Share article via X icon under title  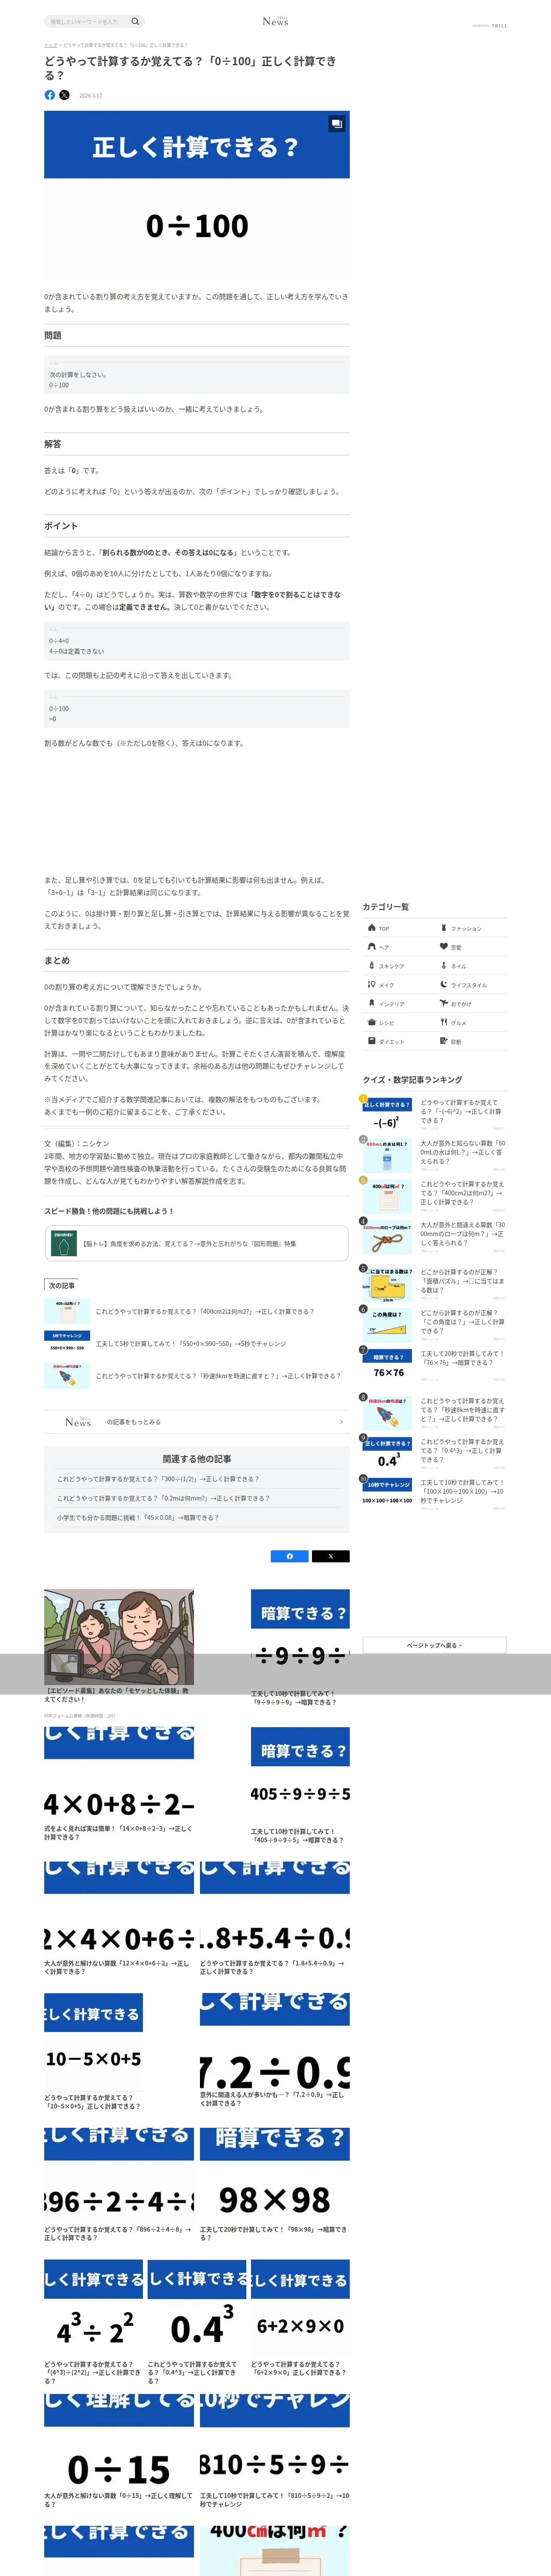64,95
